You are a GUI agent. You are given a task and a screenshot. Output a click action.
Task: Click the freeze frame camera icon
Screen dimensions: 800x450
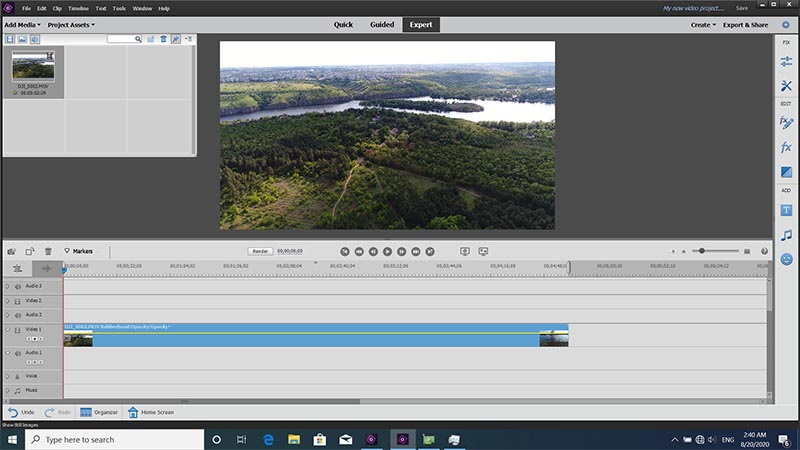12,251
